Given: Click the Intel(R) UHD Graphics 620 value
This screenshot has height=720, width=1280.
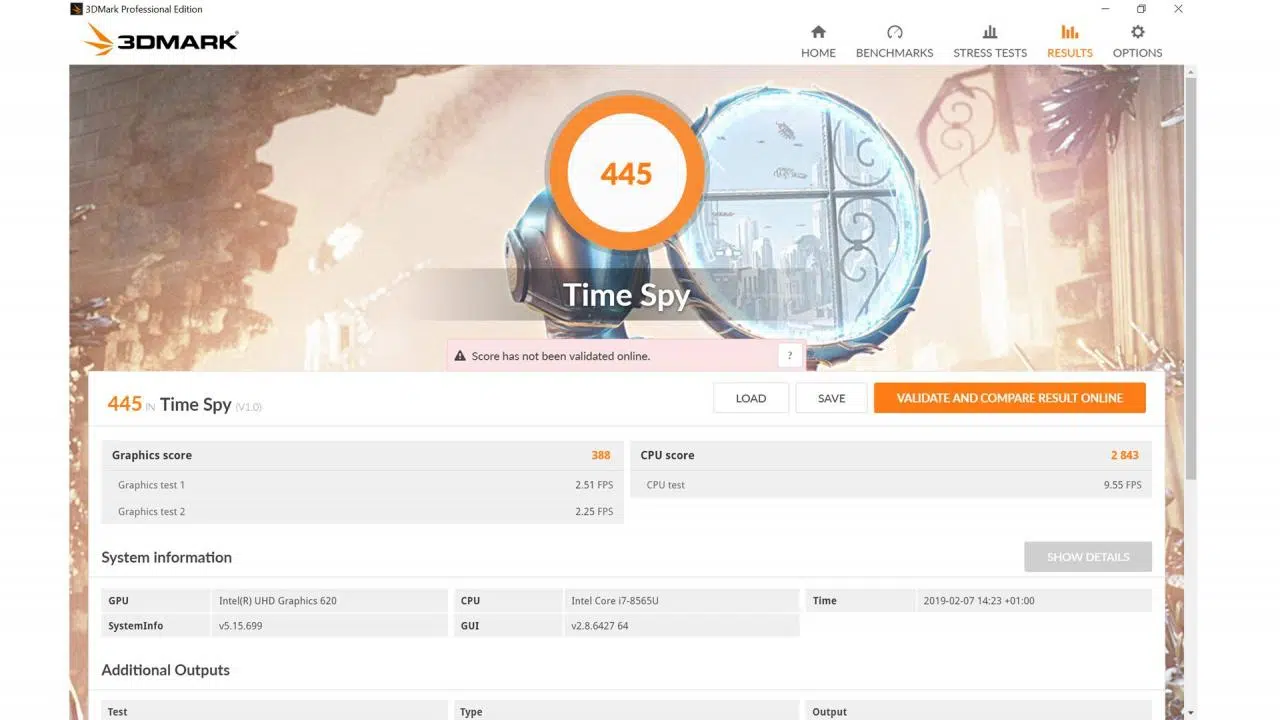Looking at the screenshot, I should (278, 601).
